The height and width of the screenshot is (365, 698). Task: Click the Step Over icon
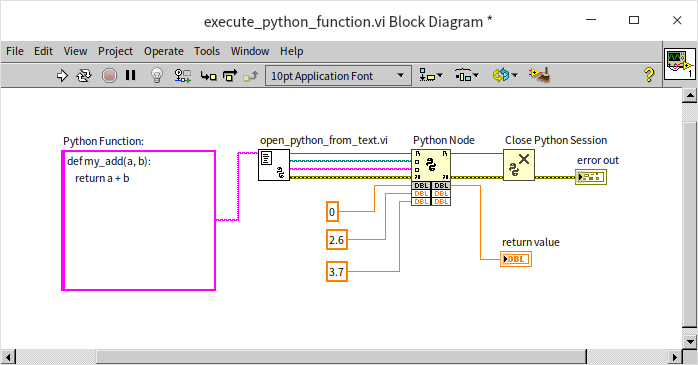[230, 76]
